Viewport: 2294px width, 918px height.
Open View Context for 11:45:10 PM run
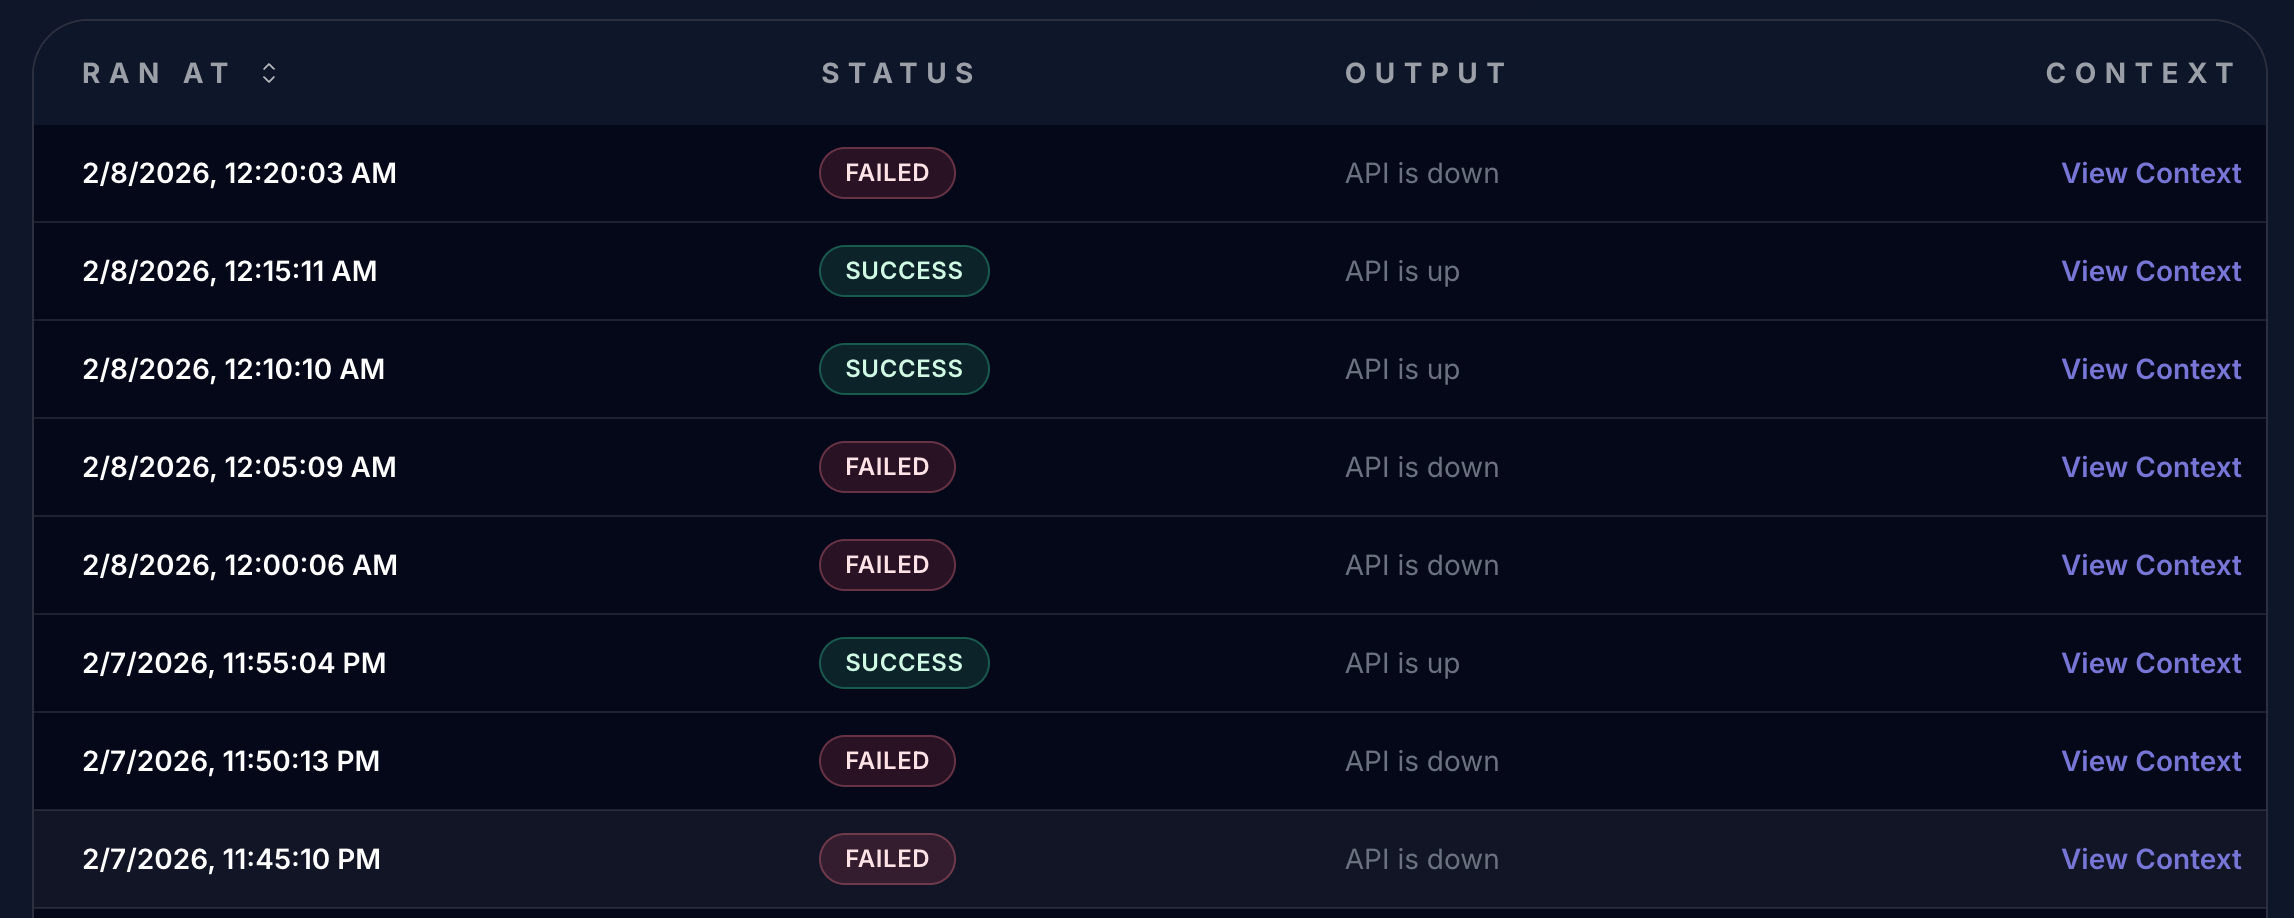coord(2151,859)
